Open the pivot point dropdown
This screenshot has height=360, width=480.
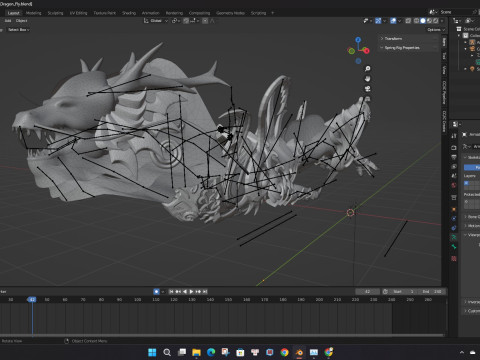(175, 21)
